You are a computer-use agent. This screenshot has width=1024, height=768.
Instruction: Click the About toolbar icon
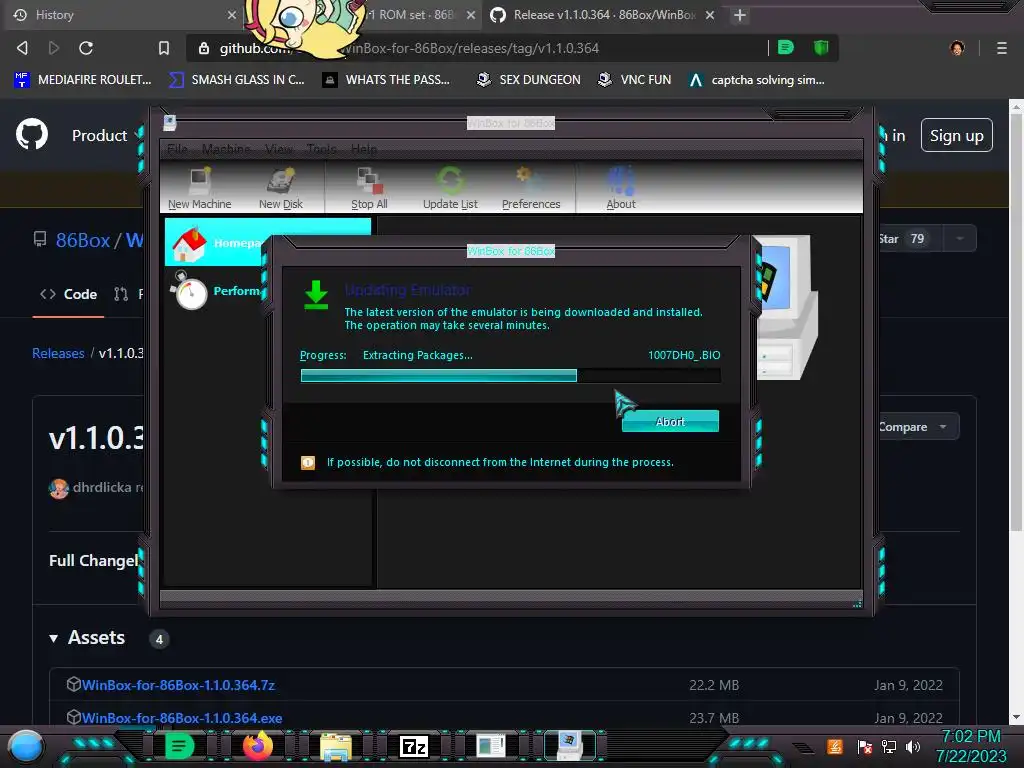tap(620, 189)
